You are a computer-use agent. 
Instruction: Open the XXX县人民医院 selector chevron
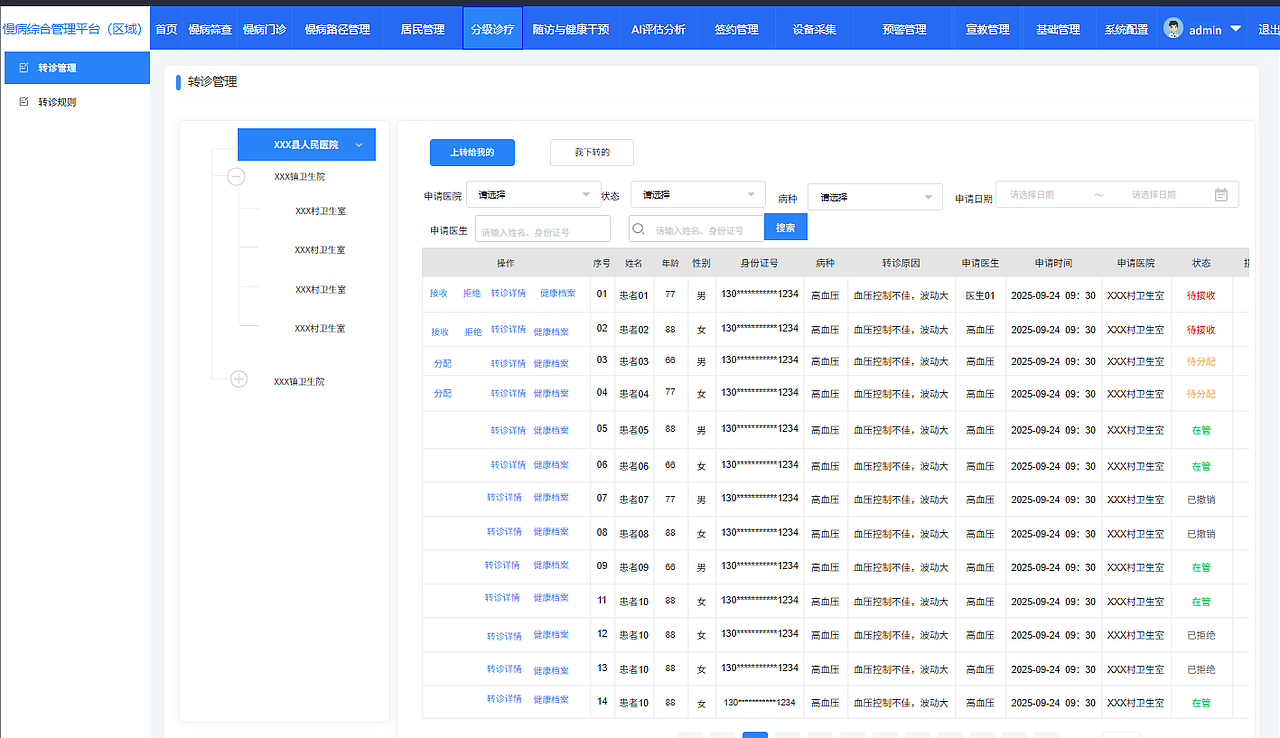[x=360, y=144]
